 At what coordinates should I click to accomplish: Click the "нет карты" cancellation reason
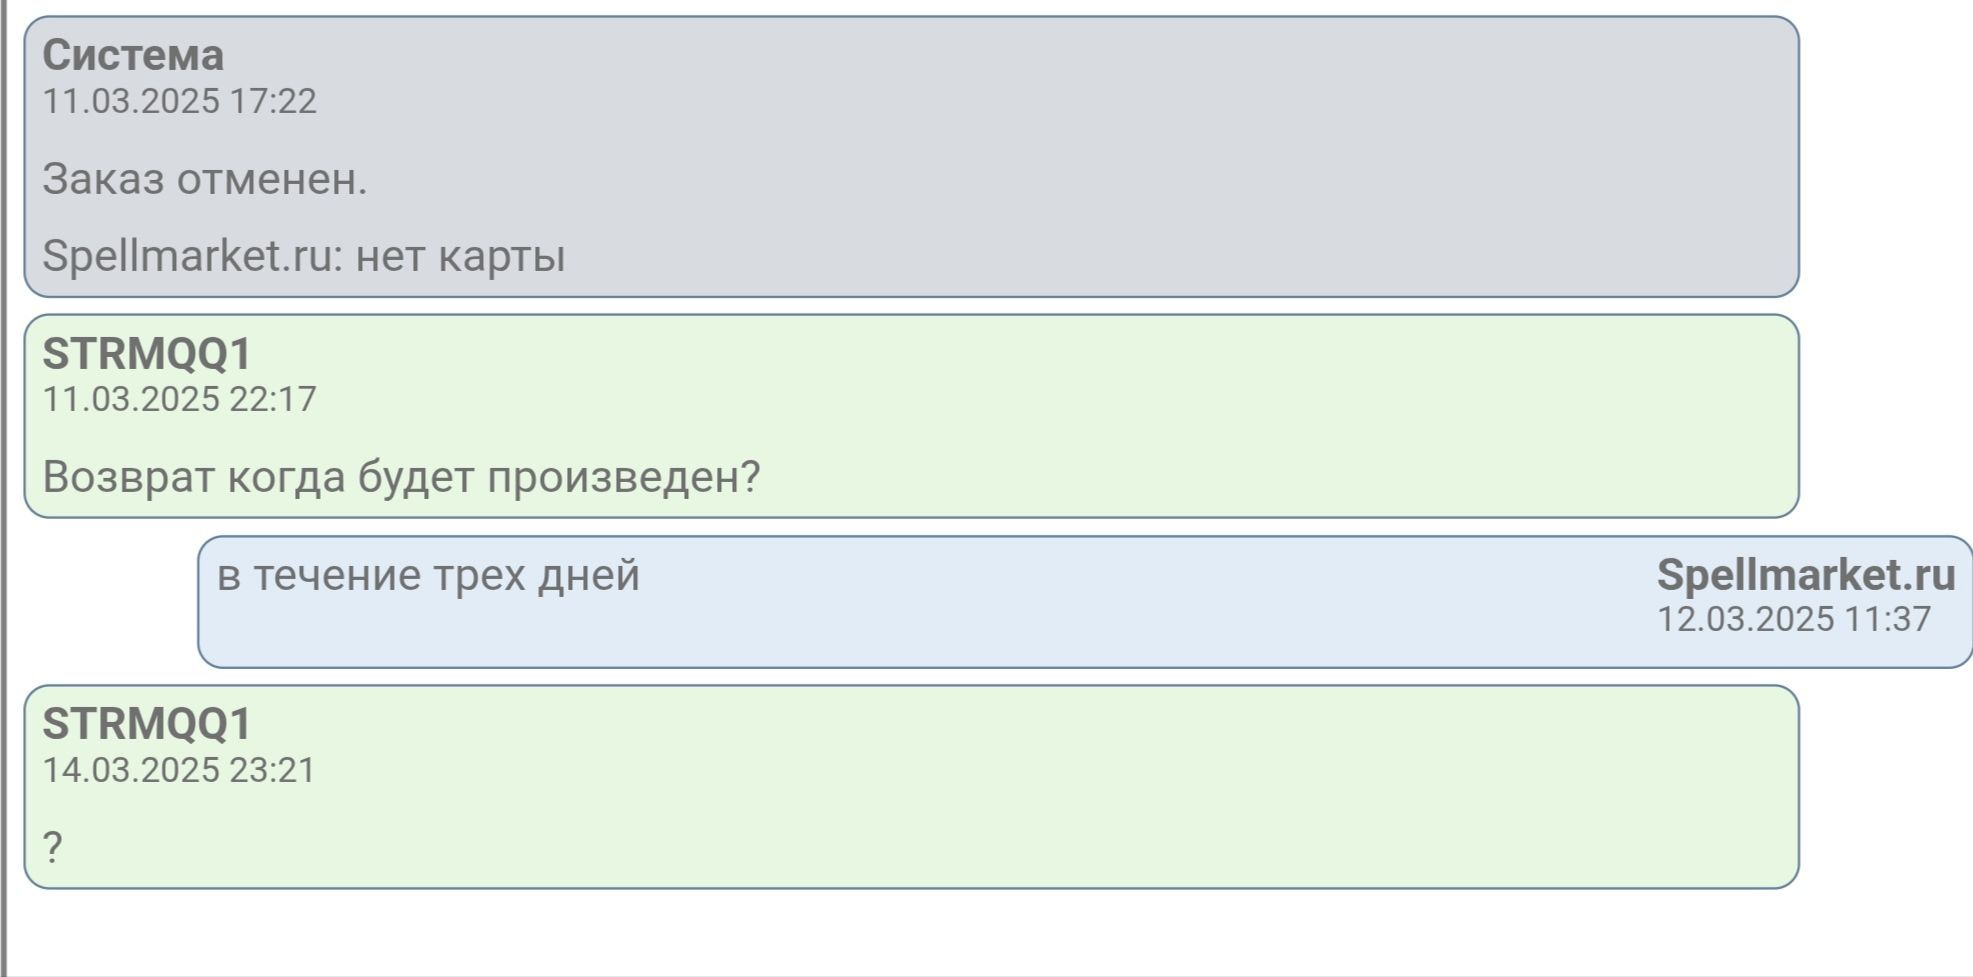click(460, 256)
